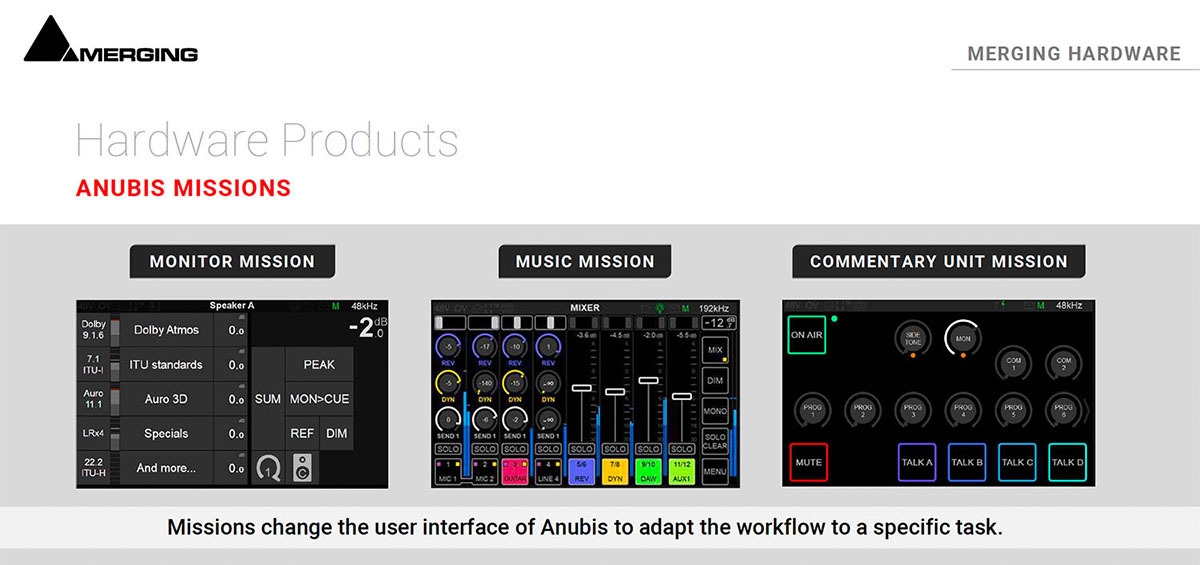
Task: Click the 9/10 DAW channel fader handle
Action: [x=648, y=380]
